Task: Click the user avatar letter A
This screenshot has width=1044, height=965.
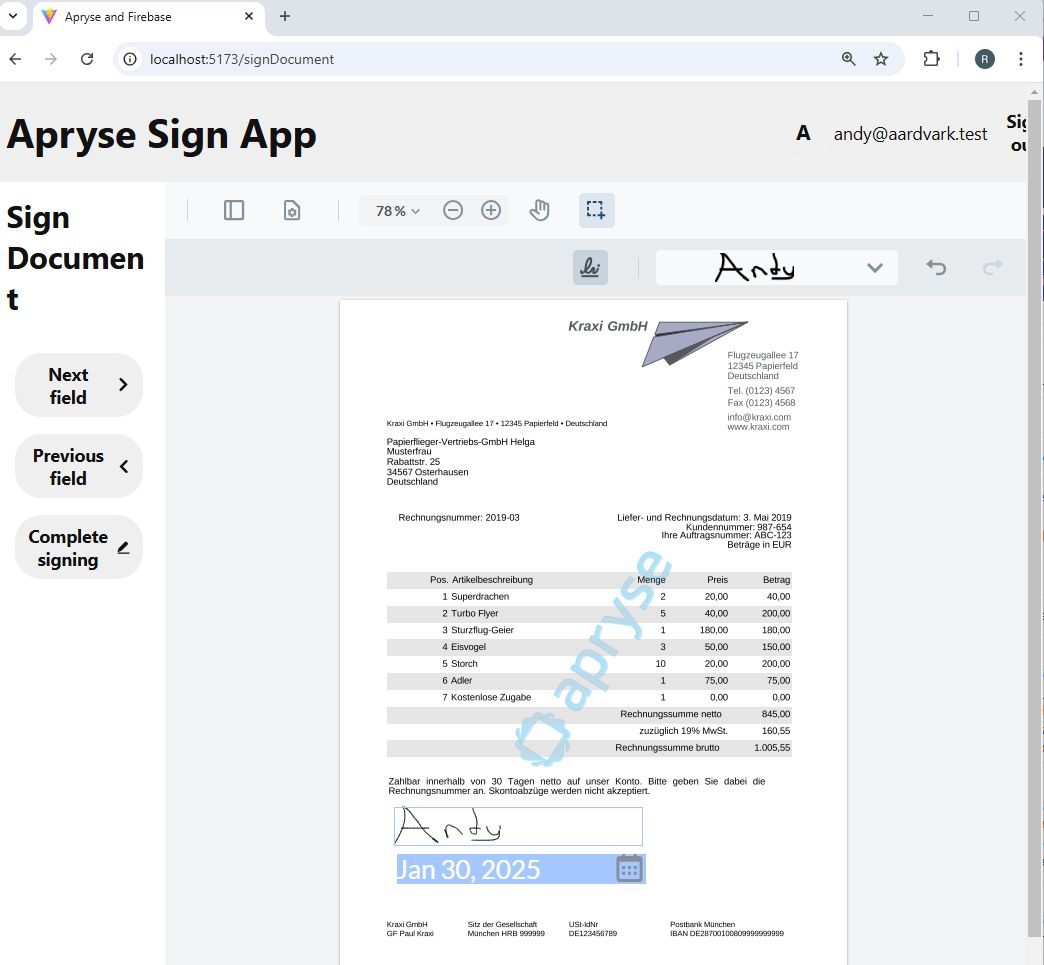Action: tap(803, 134)
